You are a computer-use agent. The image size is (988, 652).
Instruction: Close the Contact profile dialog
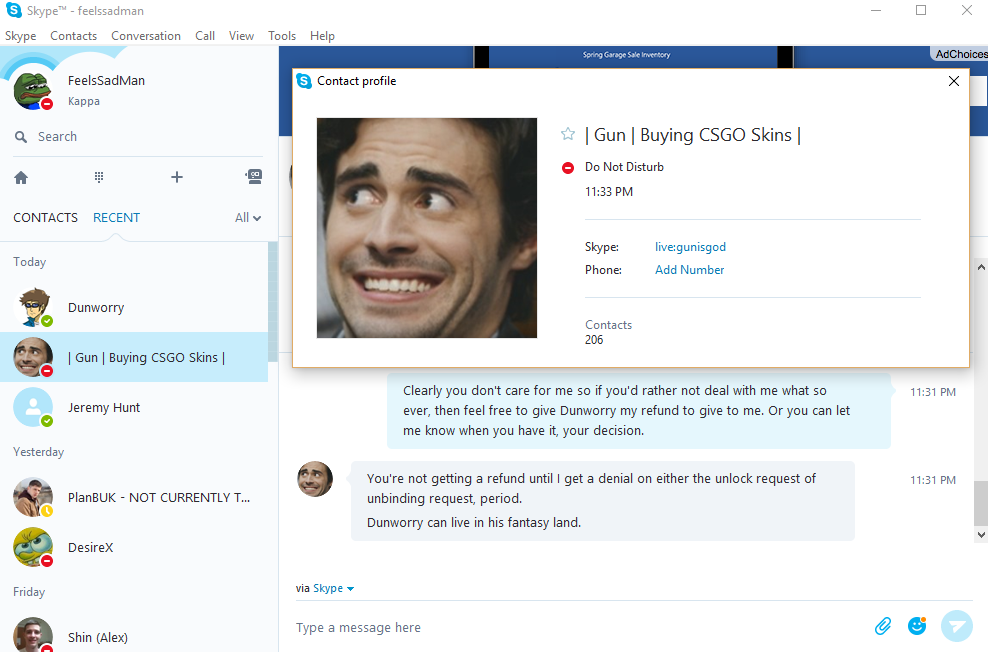(x=954, y=81)
